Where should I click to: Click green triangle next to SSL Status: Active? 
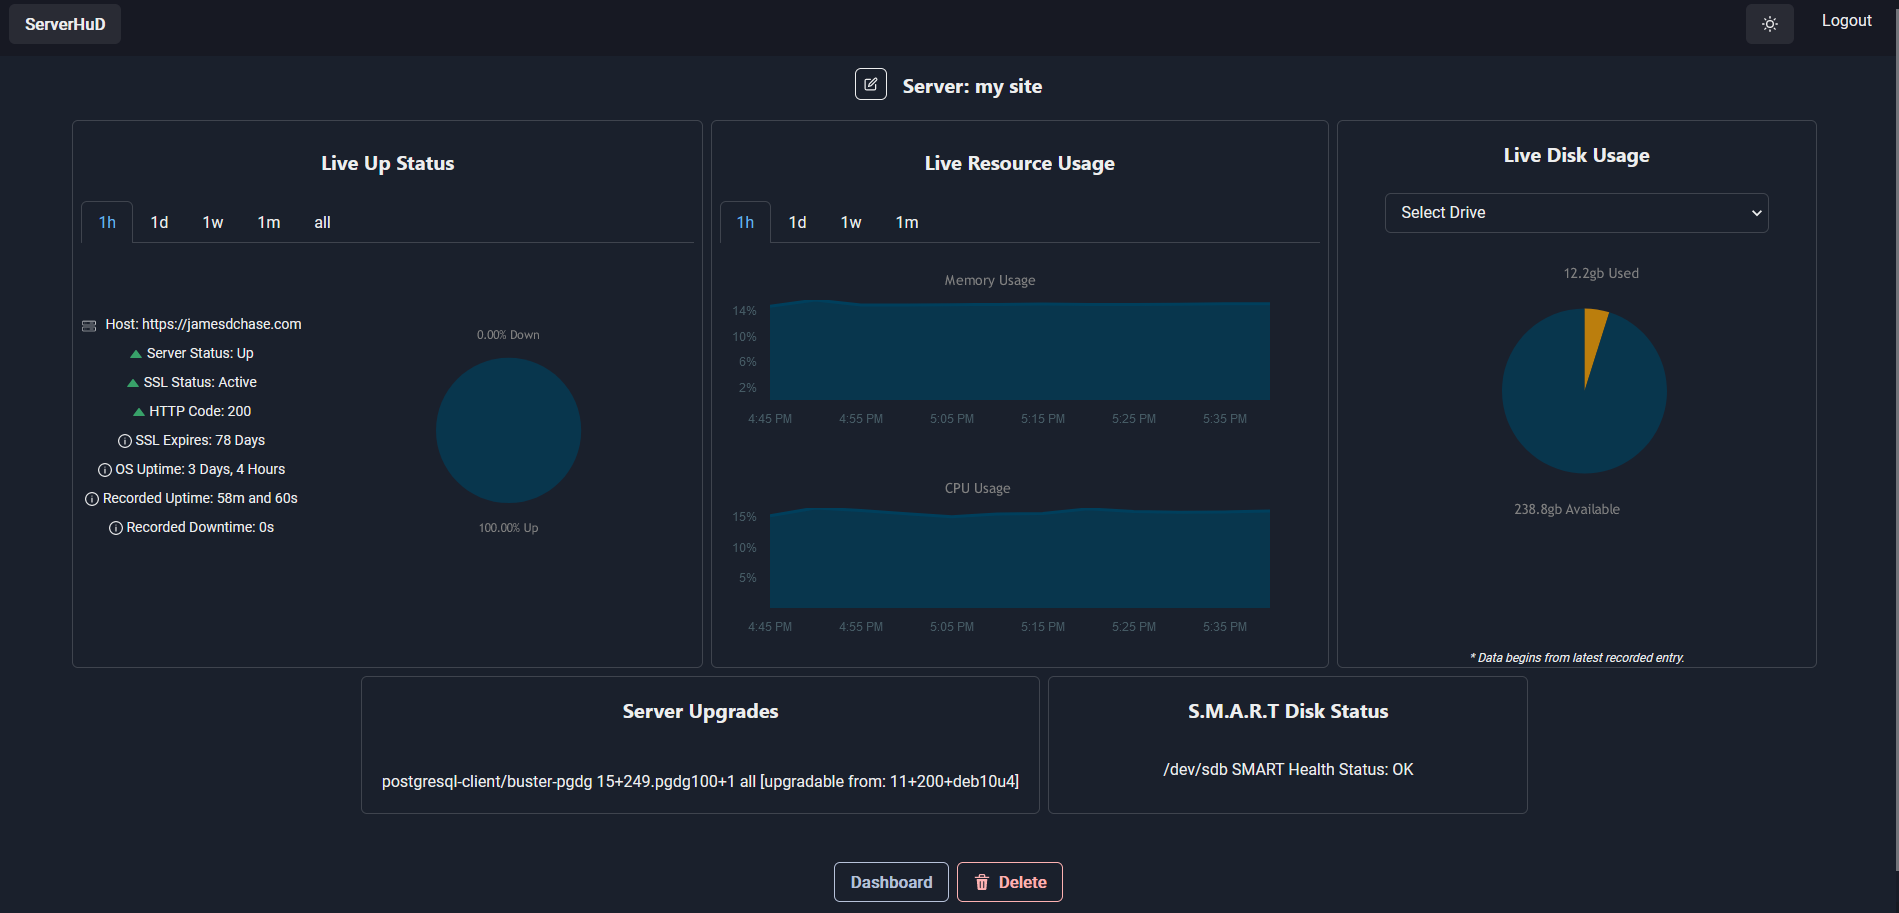point(133,383)
